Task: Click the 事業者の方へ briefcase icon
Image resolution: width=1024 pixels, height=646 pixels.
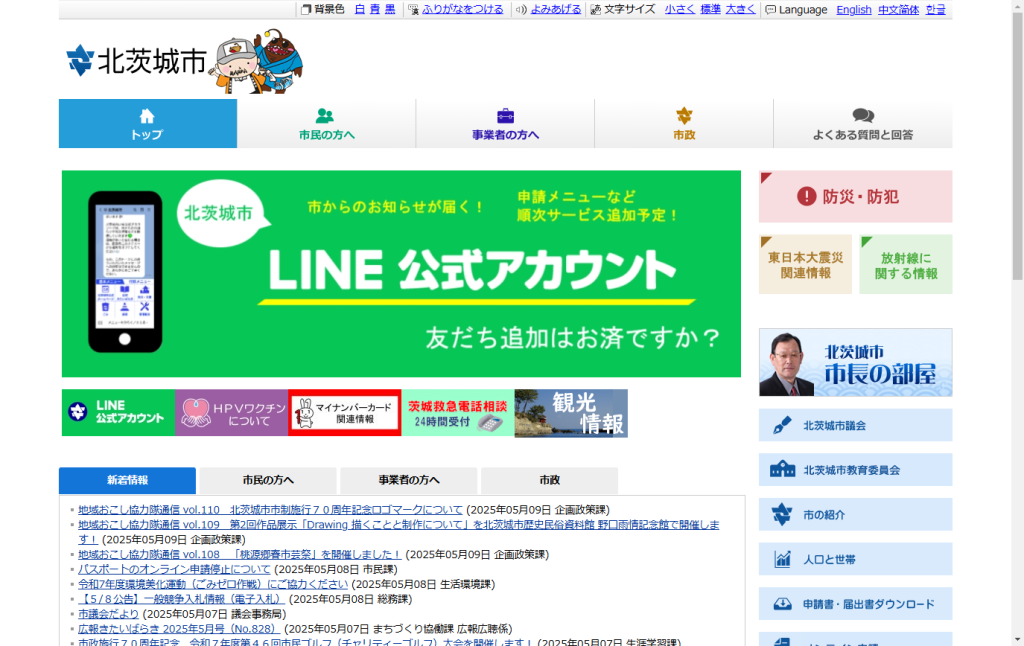Action: click(505, 115)
